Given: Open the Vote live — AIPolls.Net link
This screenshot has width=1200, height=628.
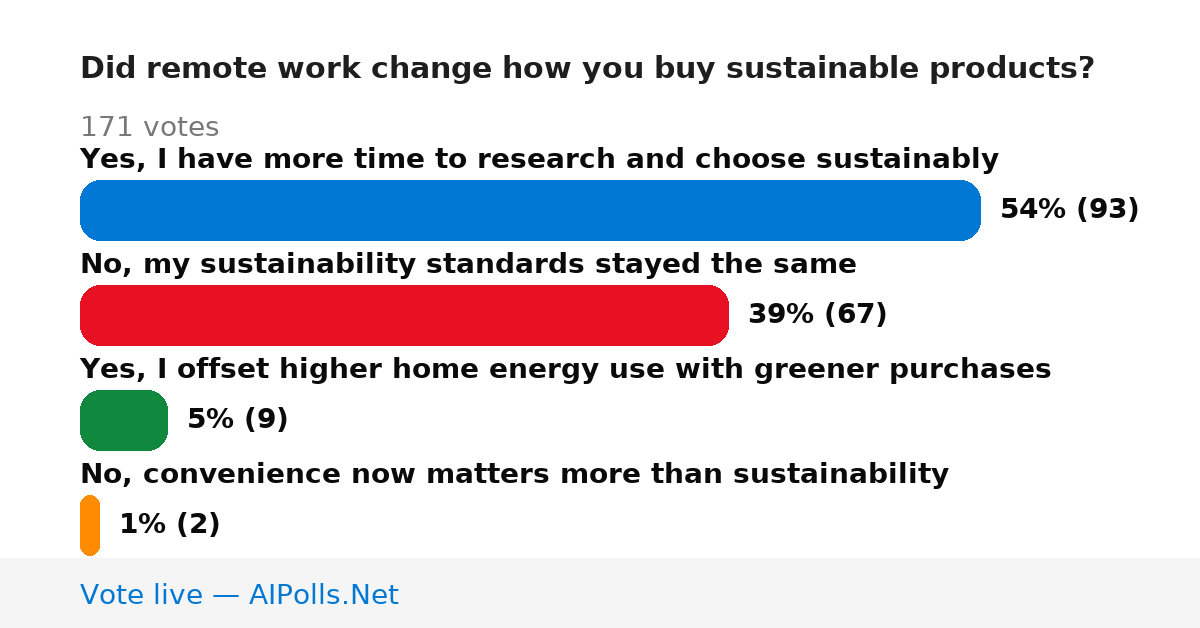Looking at the screenshot, I should (x=239, y=595).
